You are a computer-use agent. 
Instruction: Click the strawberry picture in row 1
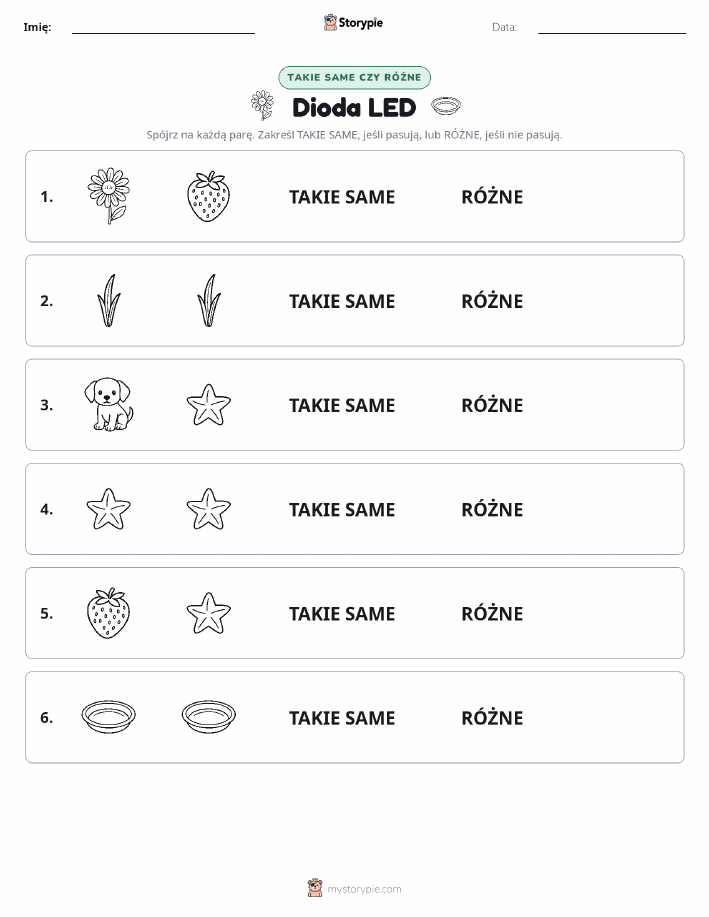coord(208,196)
